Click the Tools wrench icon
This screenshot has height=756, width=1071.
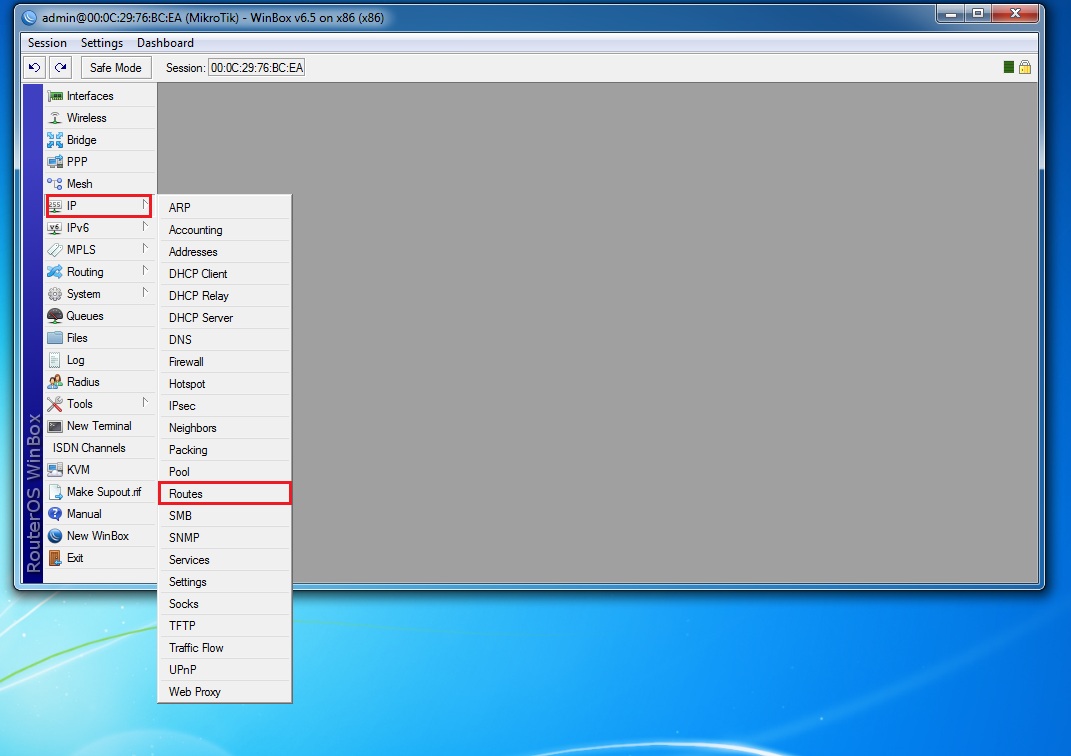[x=55, y=404]
